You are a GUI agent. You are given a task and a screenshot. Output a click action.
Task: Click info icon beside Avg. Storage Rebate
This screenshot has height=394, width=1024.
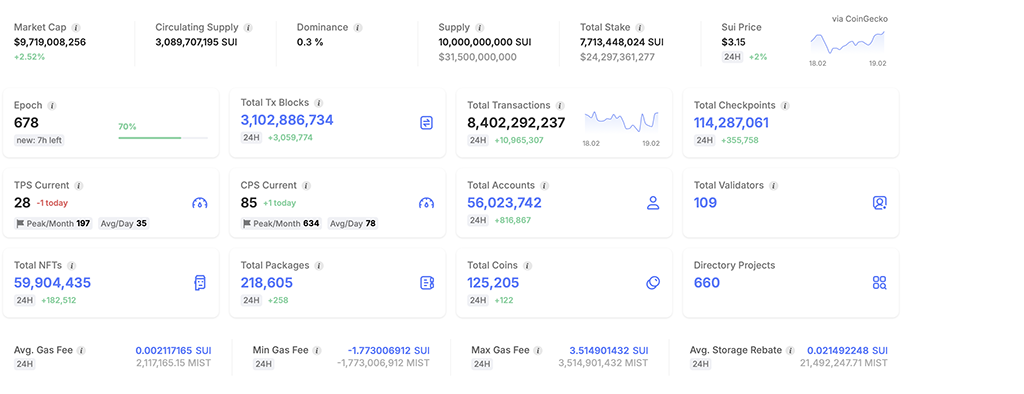coord(790,350)
